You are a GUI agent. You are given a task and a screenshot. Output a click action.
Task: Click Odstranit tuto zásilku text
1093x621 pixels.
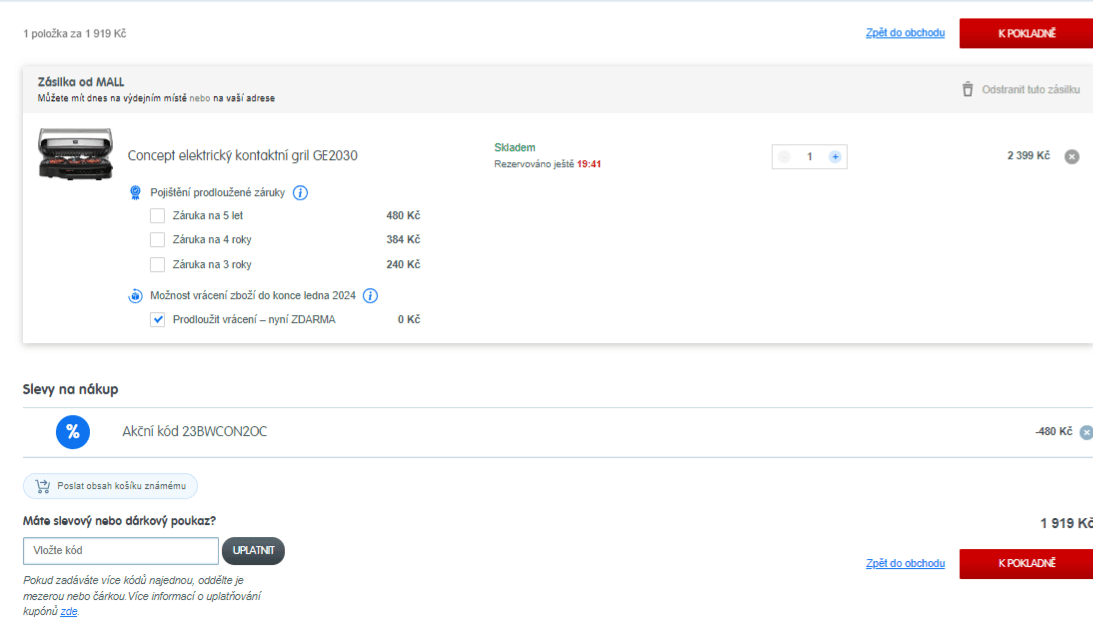click(x=1031, y=89)
